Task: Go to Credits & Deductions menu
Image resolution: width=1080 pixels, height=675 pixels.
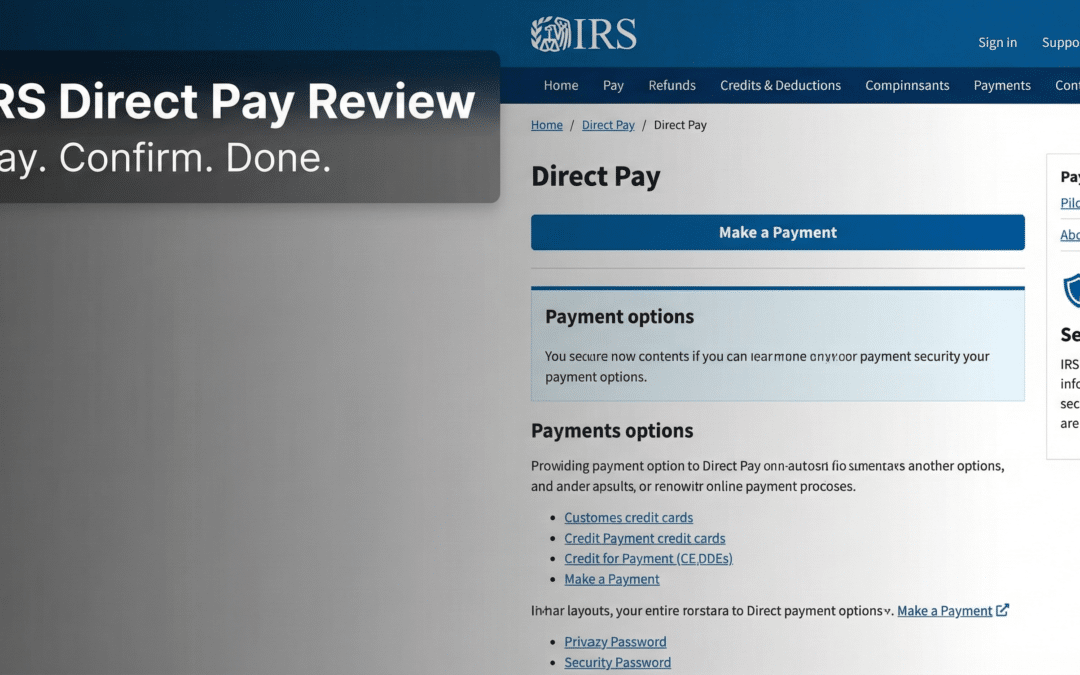Action: [780, 85]
